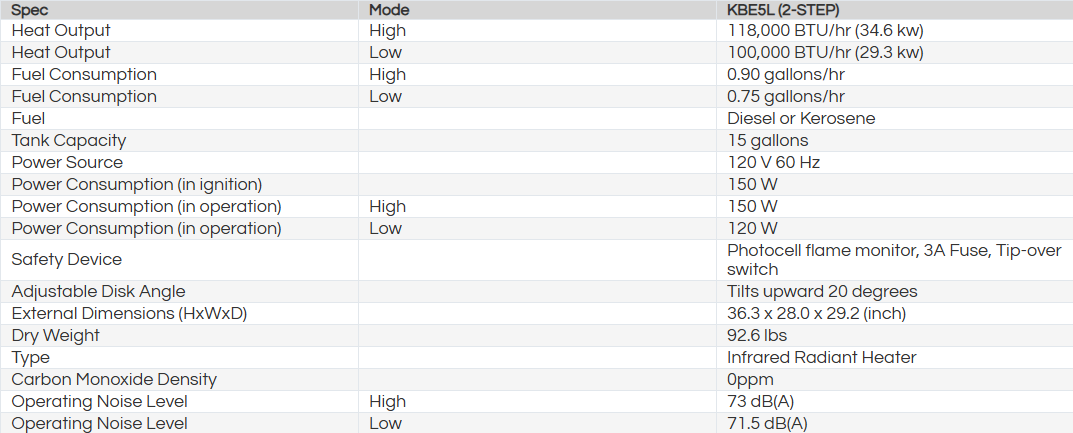Select the 100,000 BTU/hr heat output value

[x=825, y=53]
